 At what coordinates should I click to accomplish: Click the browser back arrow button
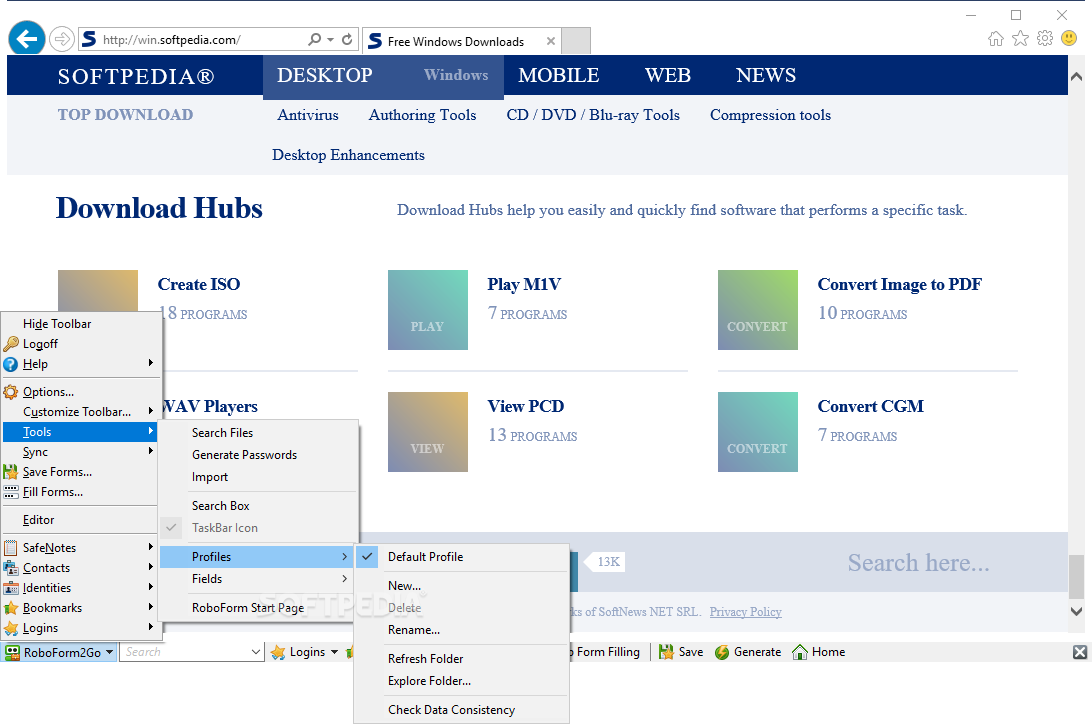point(26,38)
